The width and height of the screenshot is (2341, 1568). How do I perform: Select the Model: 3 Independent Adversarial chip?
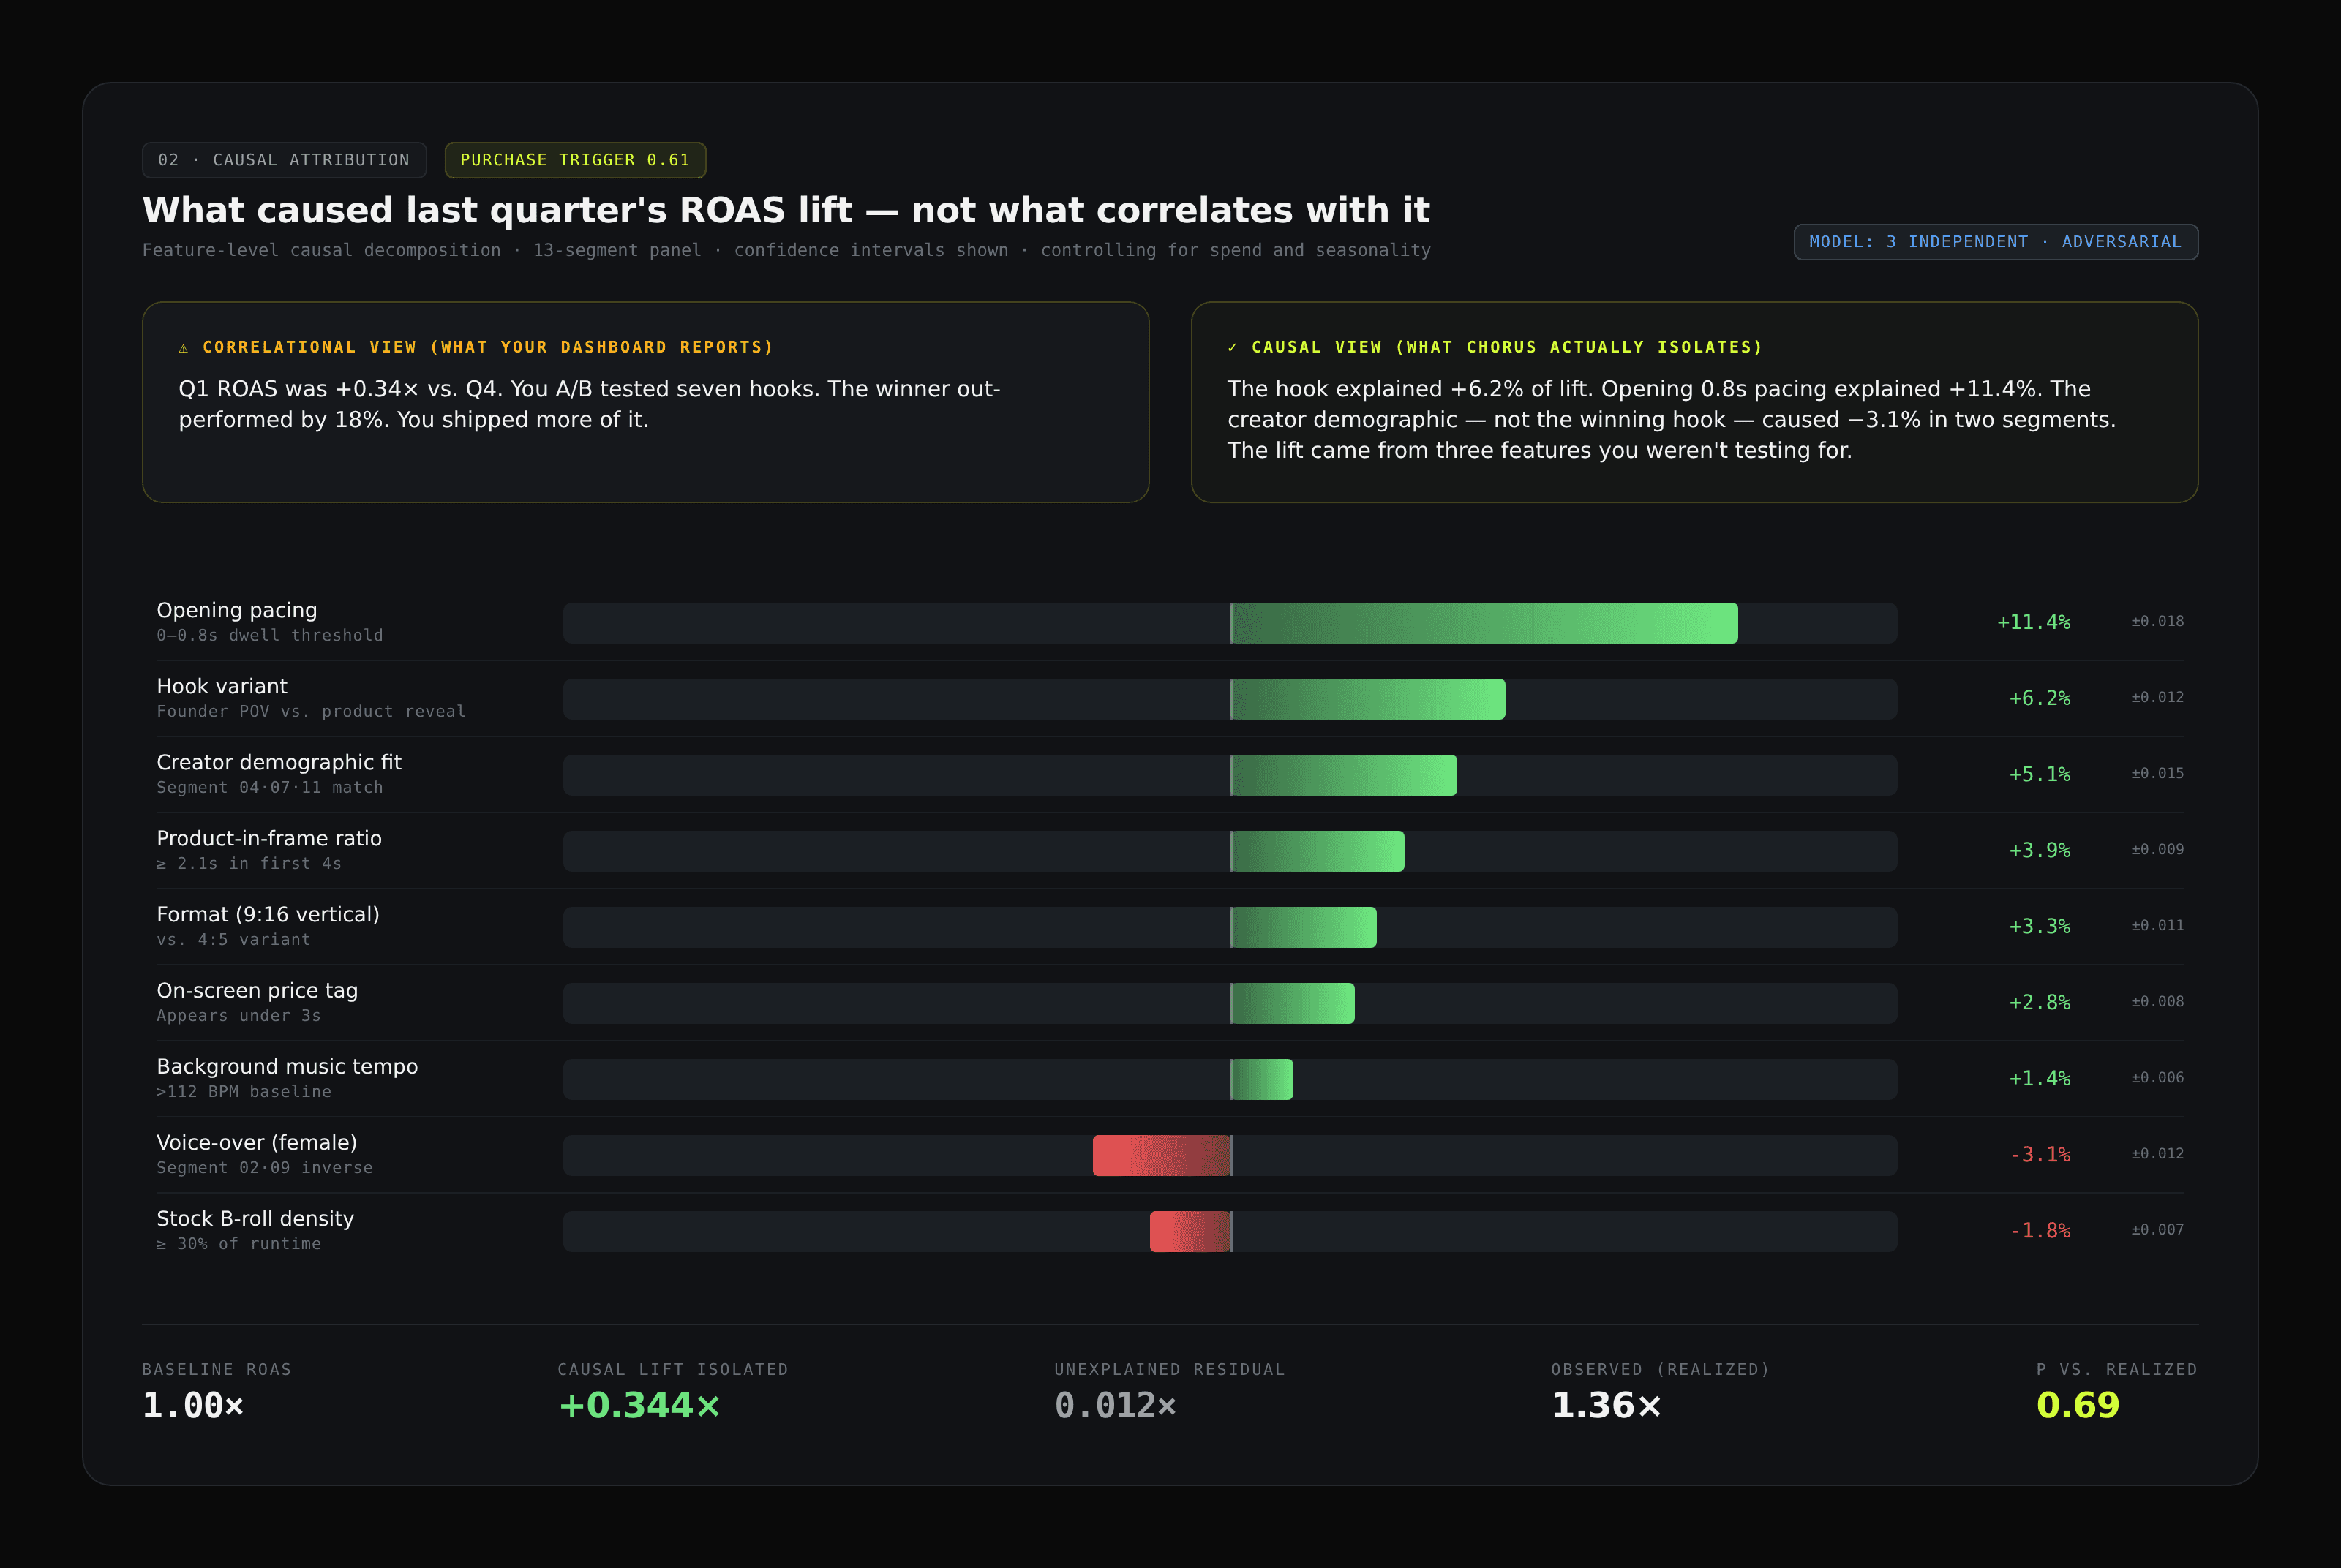tap(1995, 242)
